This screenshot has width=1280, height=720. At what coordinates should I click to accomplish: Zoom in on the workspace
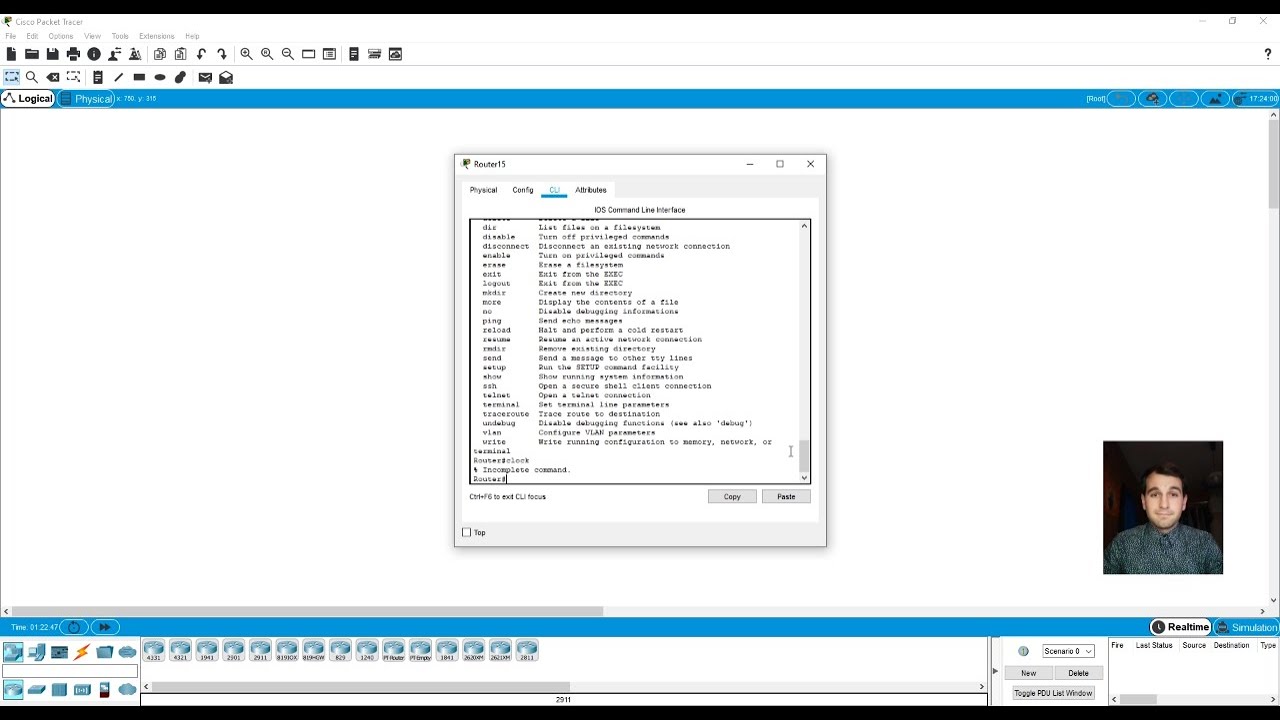(246, 54)
